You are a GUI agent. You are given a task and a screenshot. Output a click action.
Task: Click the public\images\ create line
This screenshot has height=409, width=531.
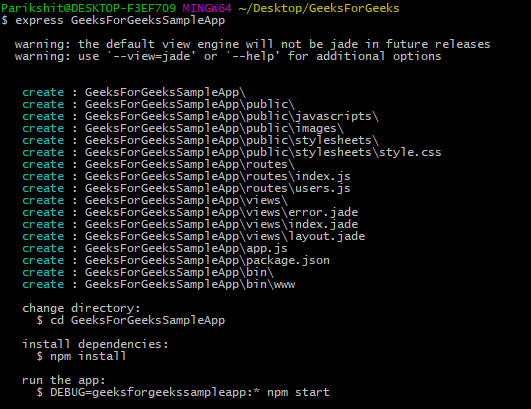(183, 128)
